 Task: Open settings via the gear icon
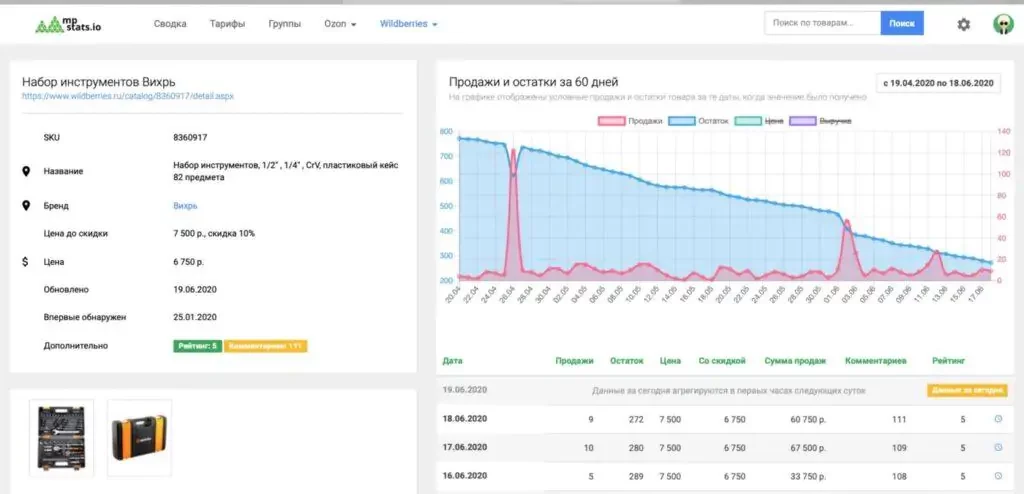click(963, 24)
